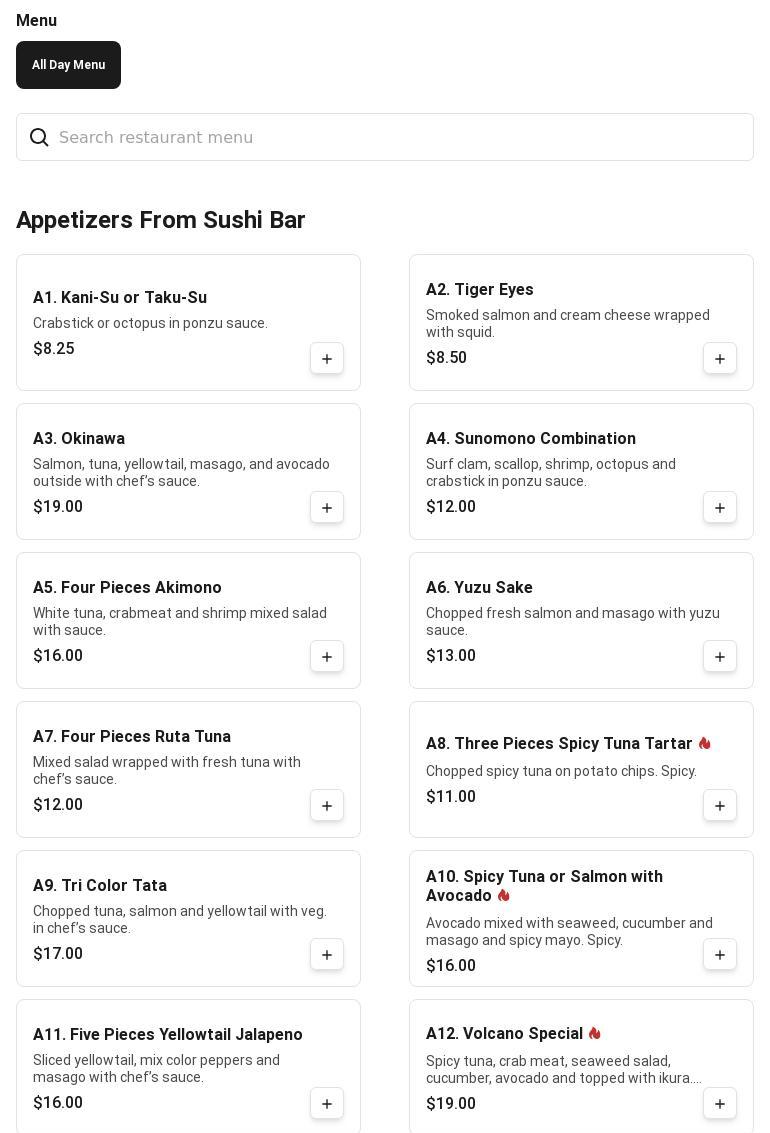The image size is (770, 1133).
Task: Add A1. Kani-Su or Taku-Su with plus icon
Action: pyautogui.click(x=326, y=358)
